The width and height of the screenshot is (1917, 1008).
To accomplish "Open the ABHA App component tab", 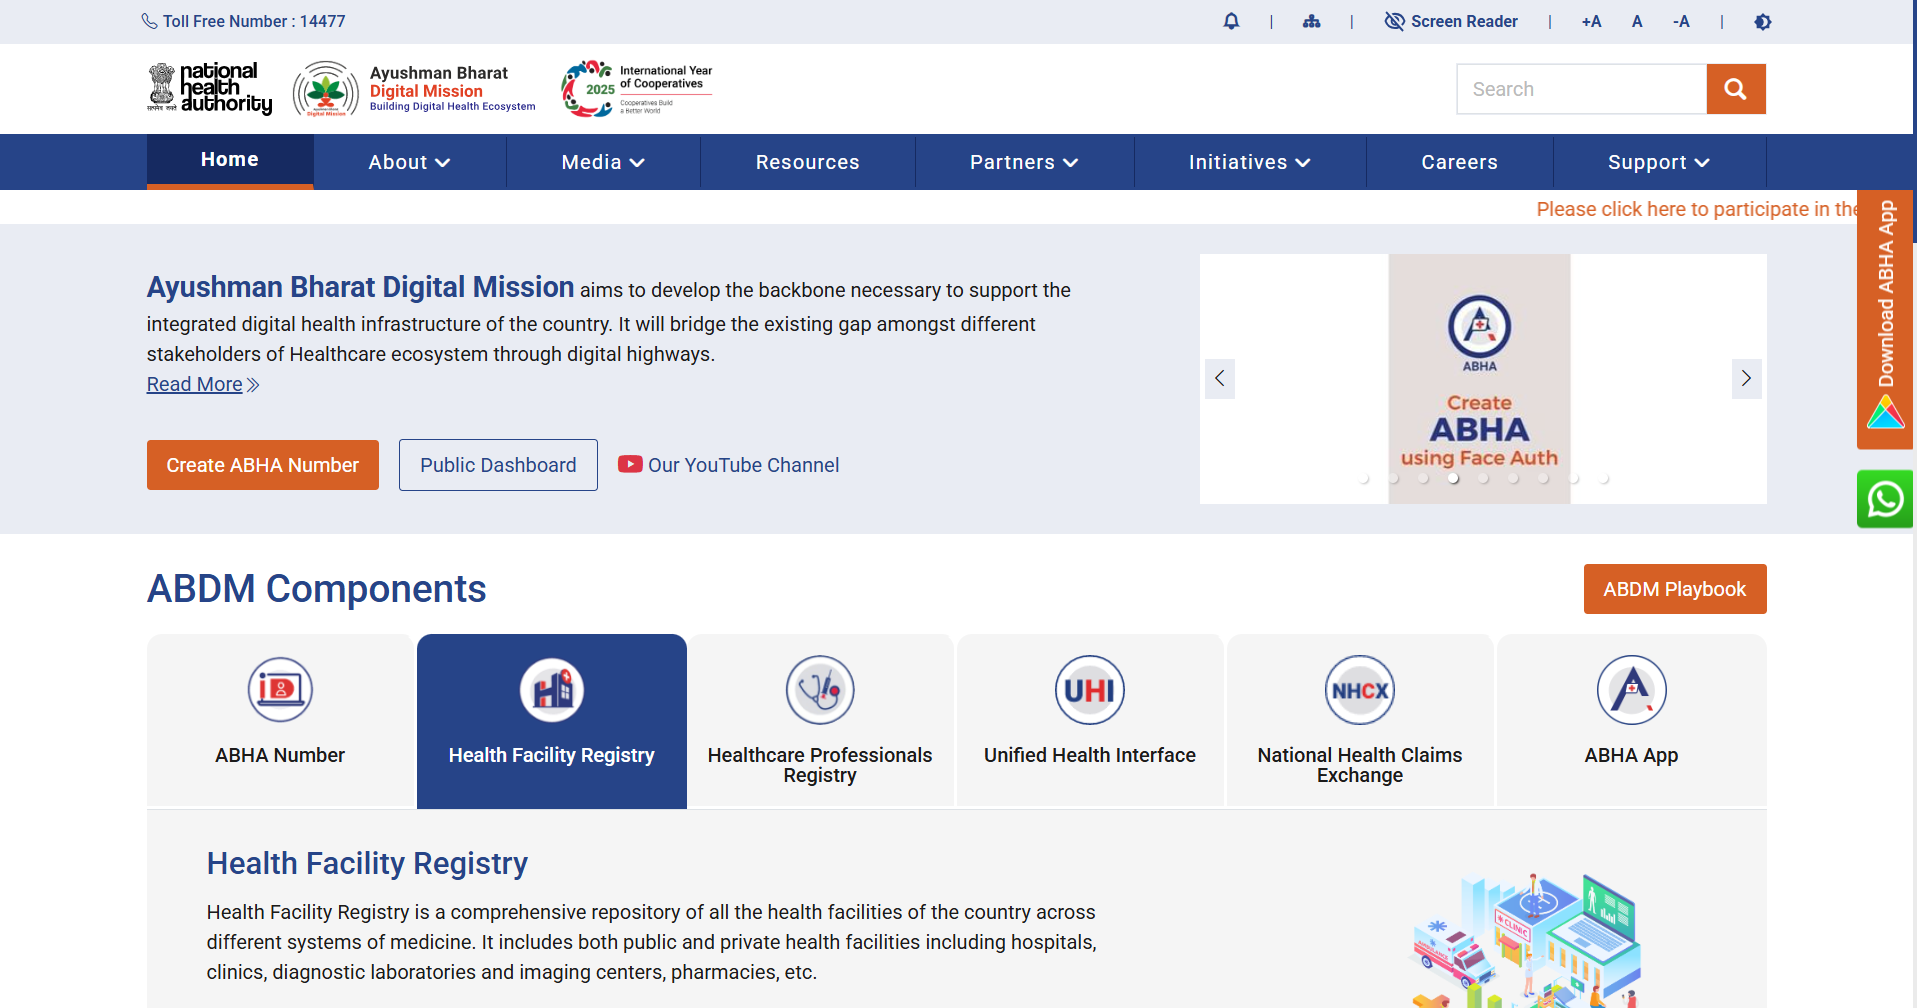I will [1631, 720].
